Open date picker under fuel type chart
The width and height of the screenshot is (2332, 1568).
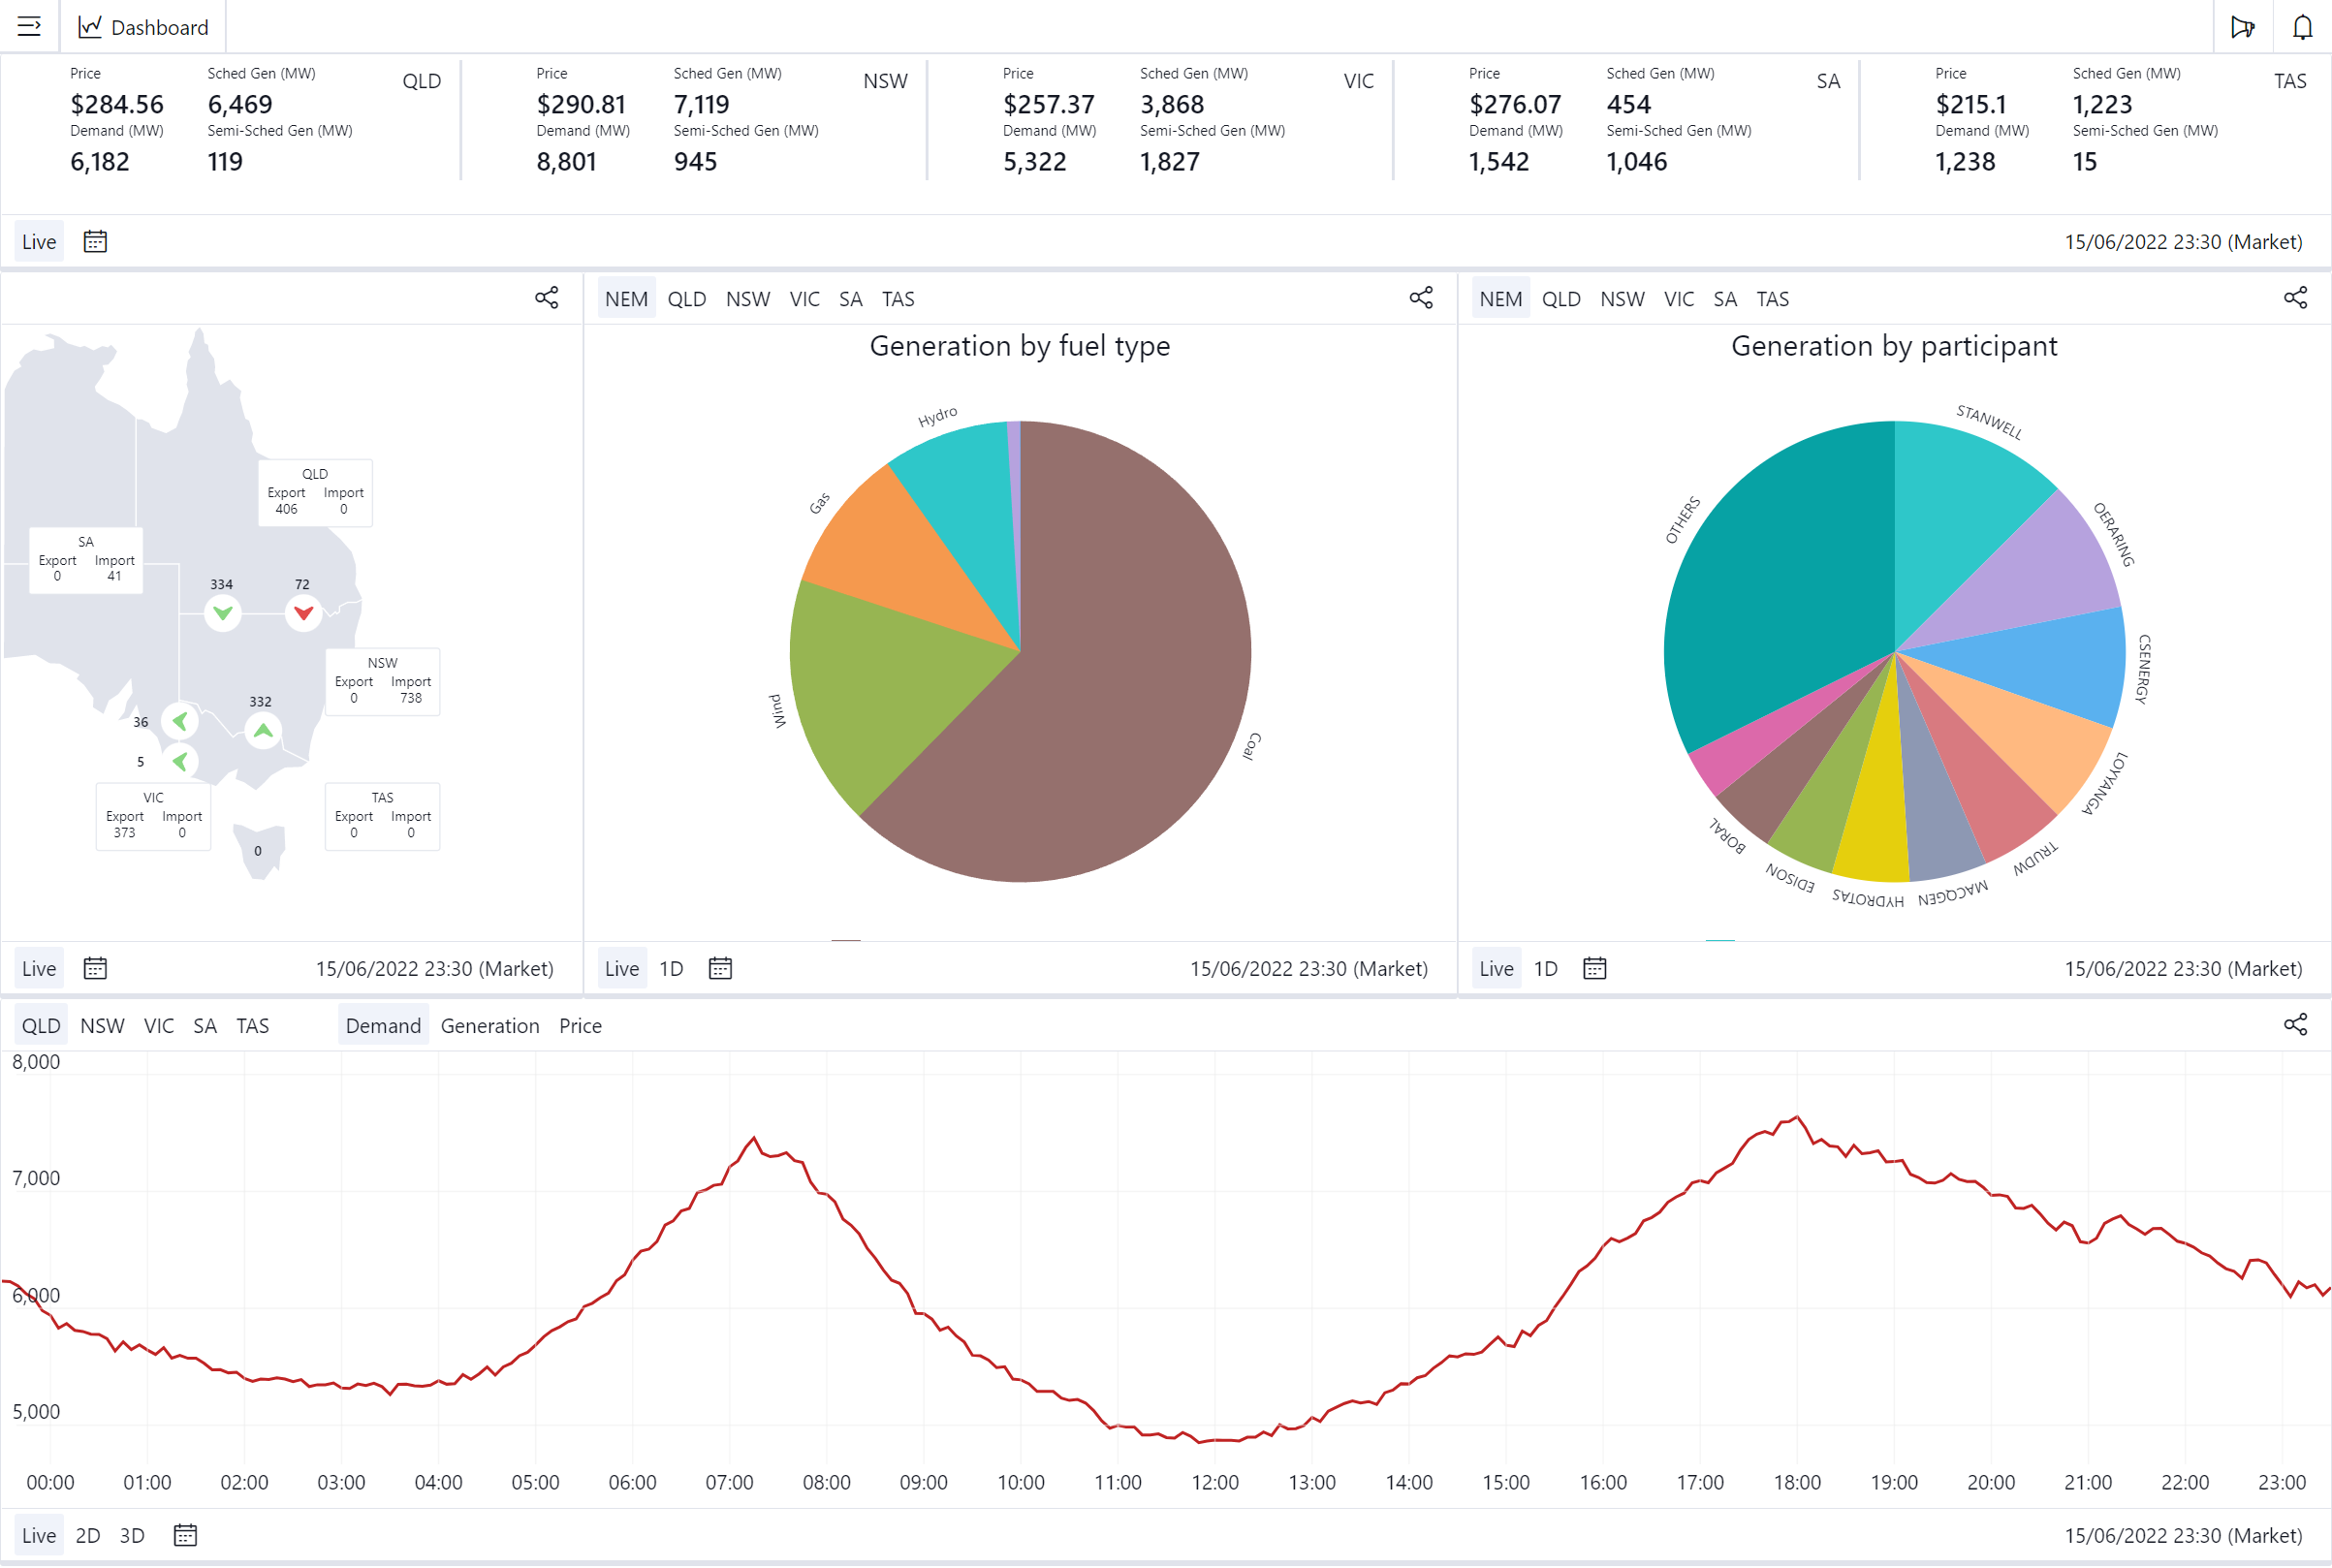coord(720,968)
